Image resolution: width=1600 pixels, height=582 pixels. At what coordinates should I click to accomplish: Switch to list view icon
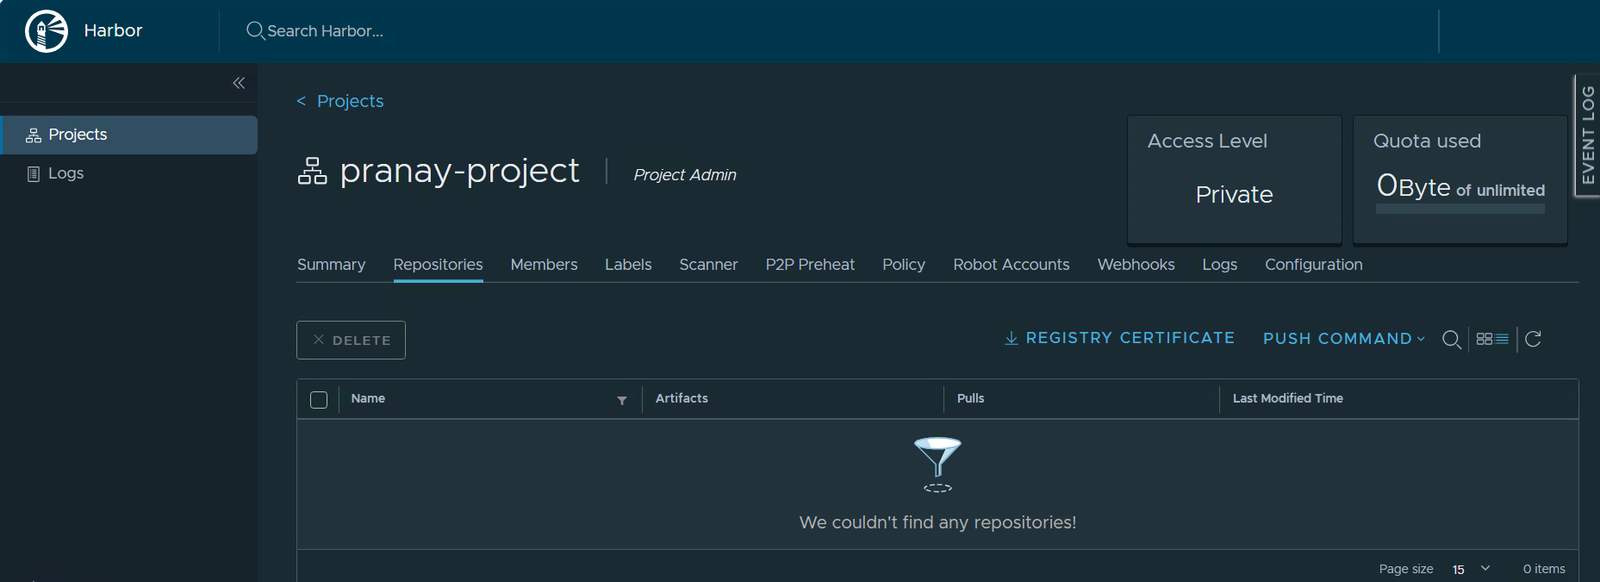(x=1502, y=339)
